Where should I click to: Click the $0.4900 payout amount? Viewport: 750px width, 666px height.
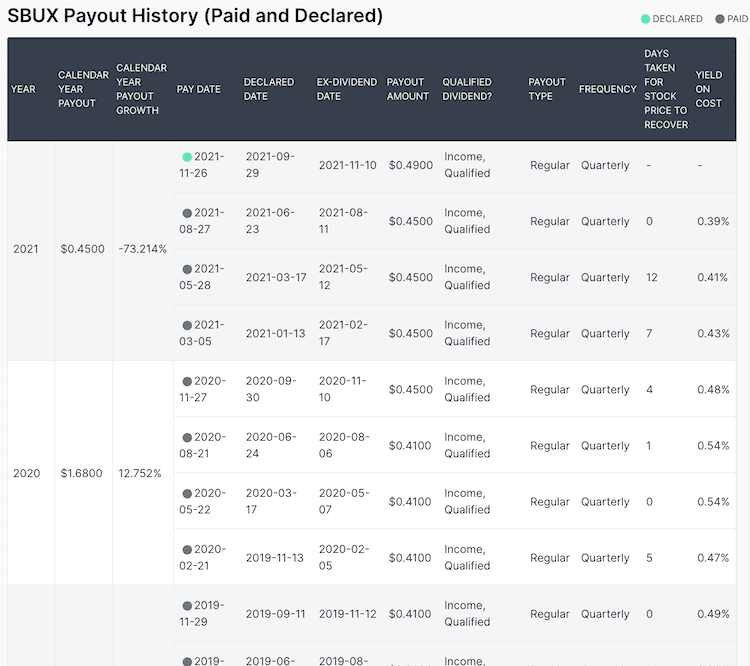tap(411, 166)
